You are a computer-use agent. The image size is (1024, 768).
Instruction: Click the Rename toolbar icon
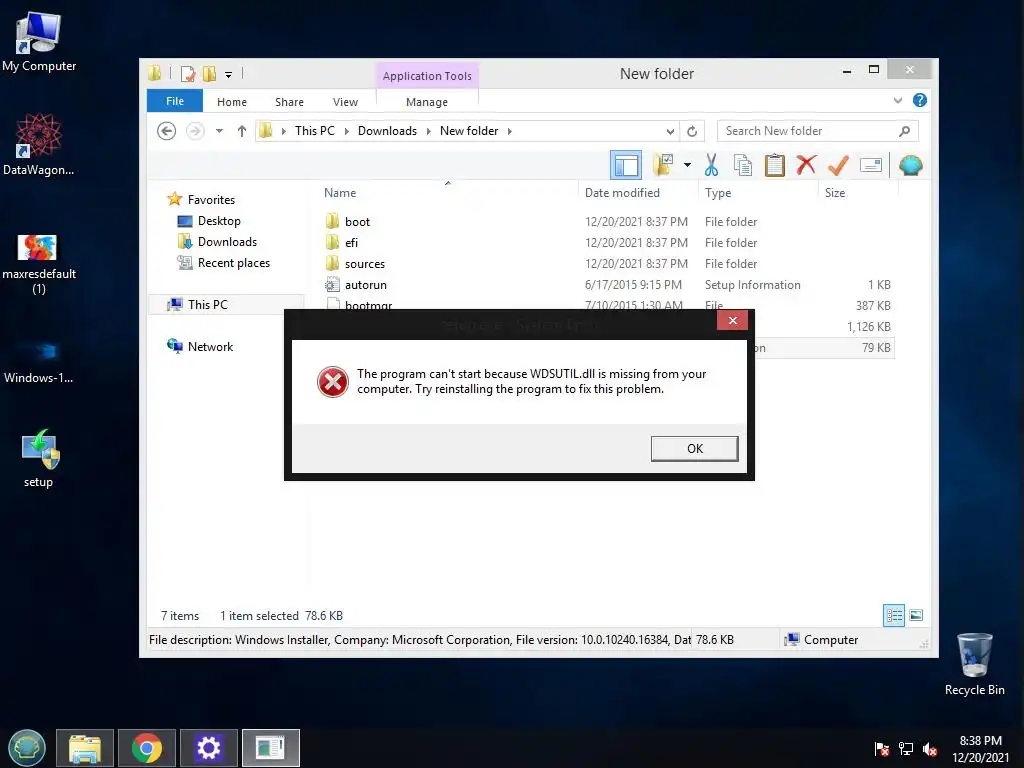(871, 165)
